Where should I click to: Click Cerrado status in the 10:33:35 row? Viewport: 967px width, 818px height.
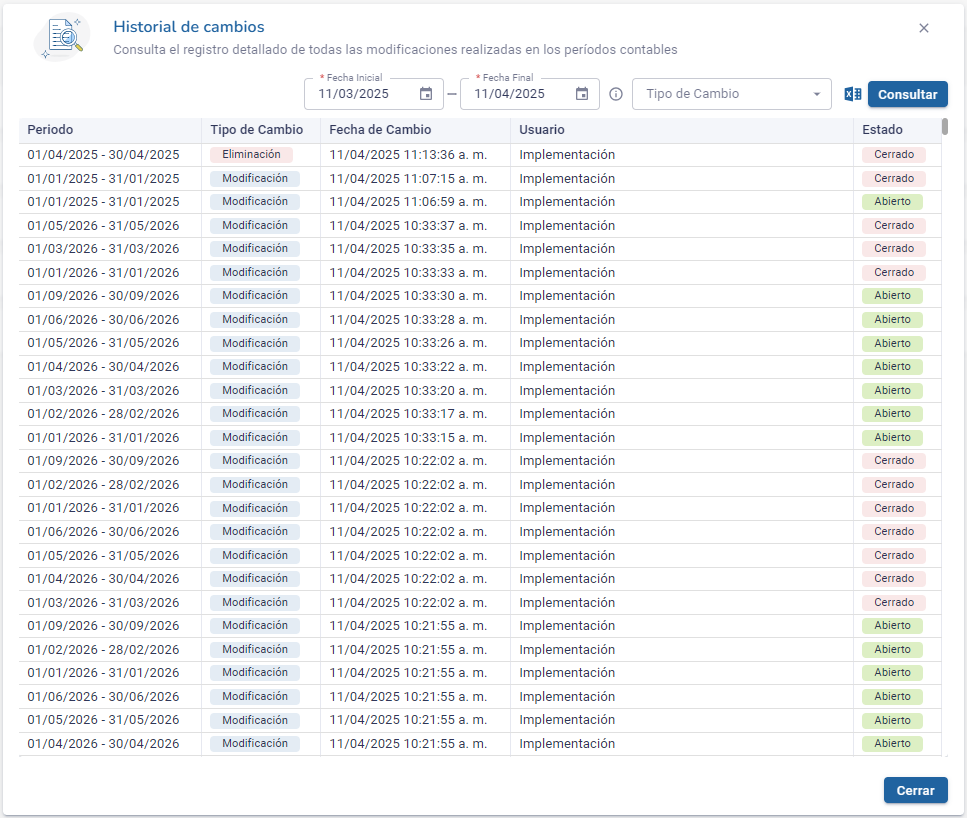(894, 248)
